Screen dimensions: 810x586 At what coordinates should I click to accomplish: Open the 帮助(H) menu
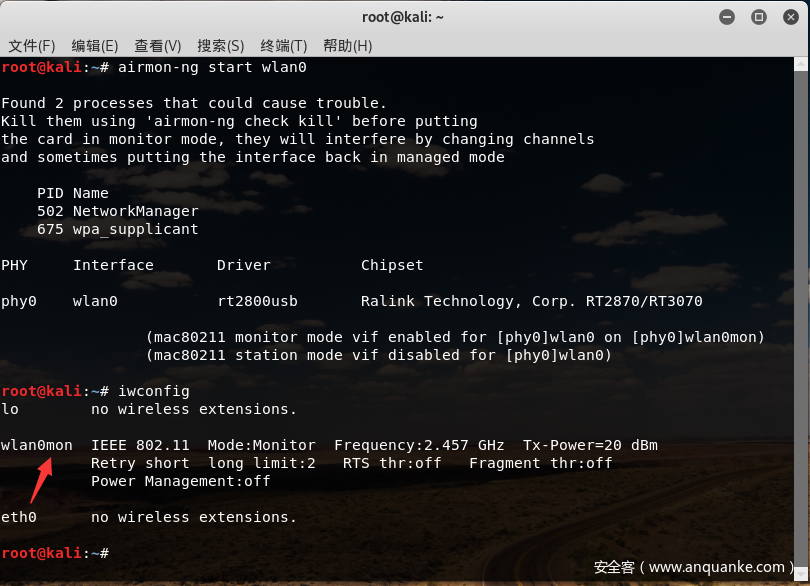[348, 46]
